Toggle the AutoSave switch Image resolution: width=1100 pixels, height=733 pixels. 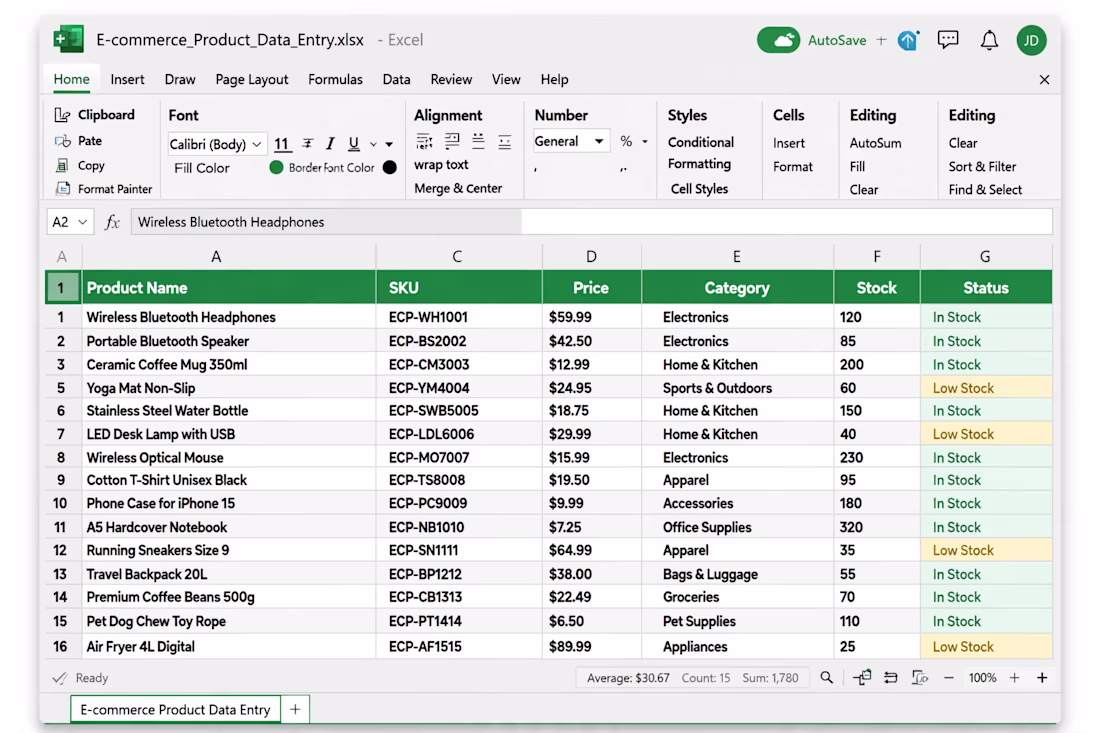(779, 40)
